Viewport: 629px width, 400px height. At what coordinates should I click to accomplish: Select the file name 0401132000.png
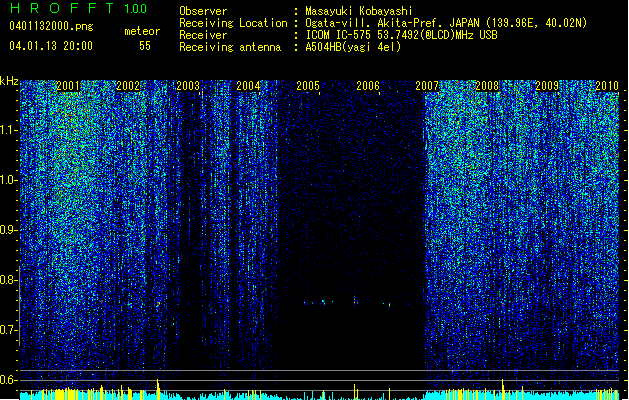(x=51, y=26)
